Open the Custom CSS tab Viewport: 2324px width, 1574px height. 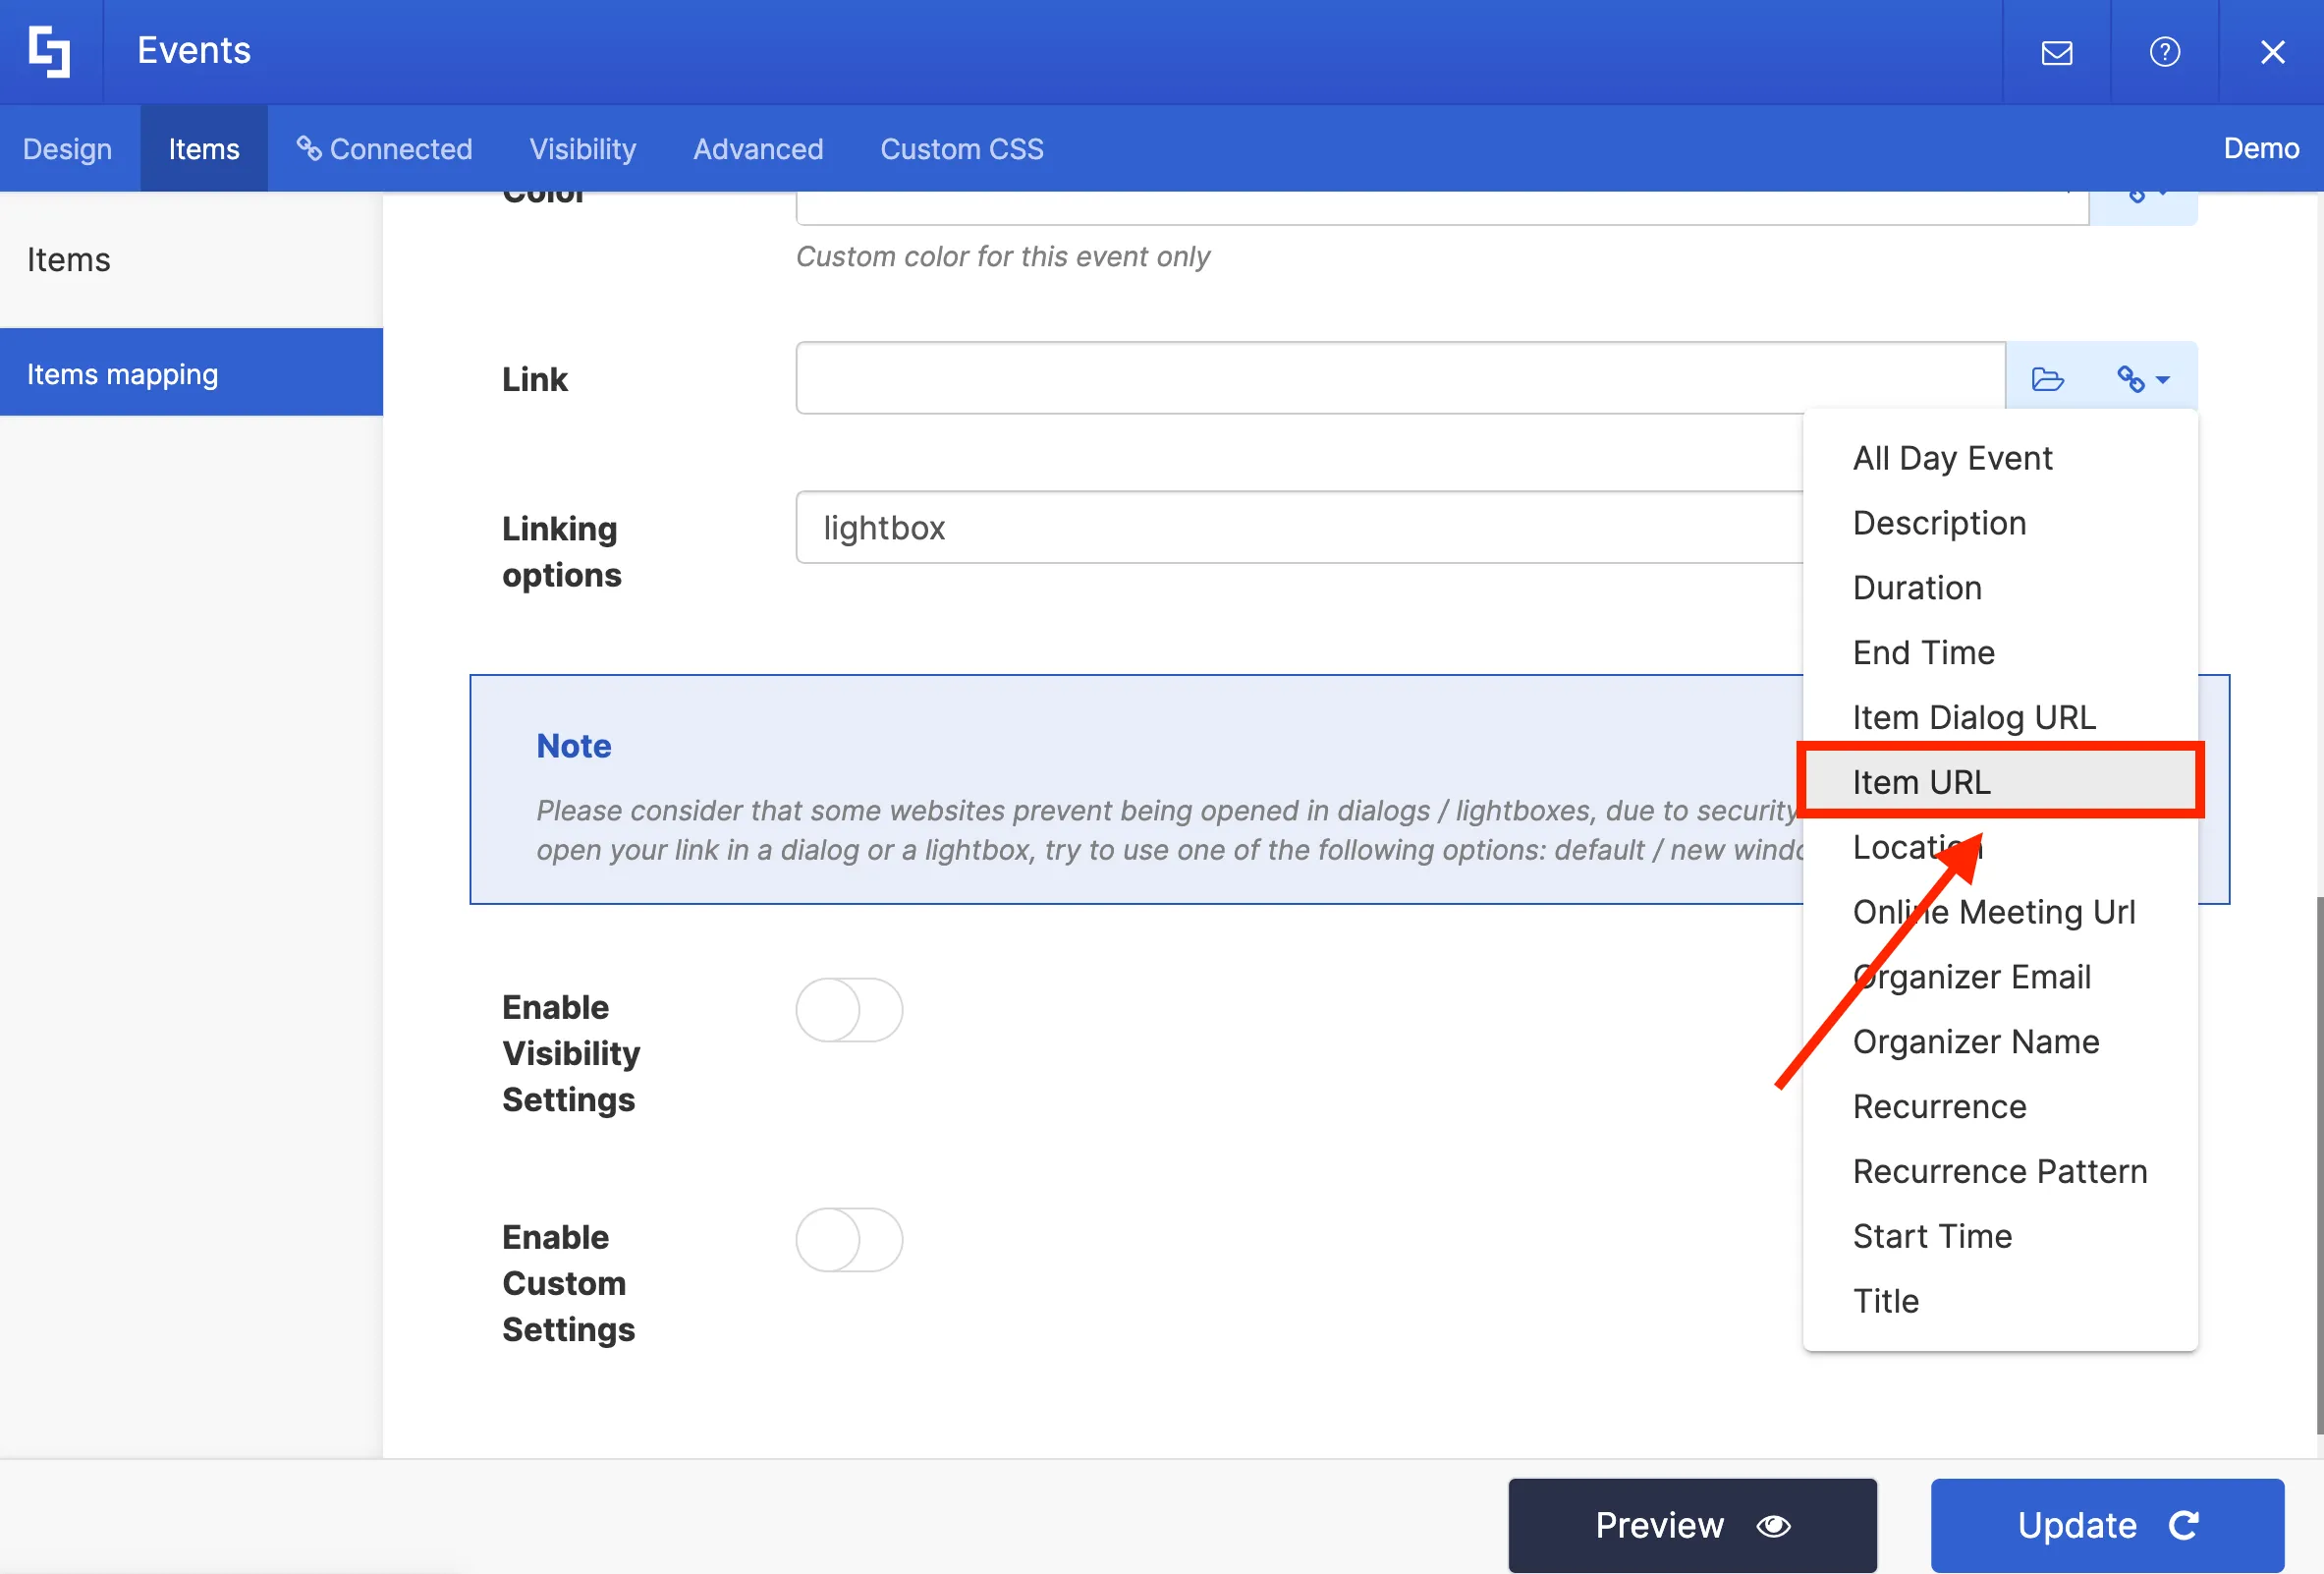962,148
